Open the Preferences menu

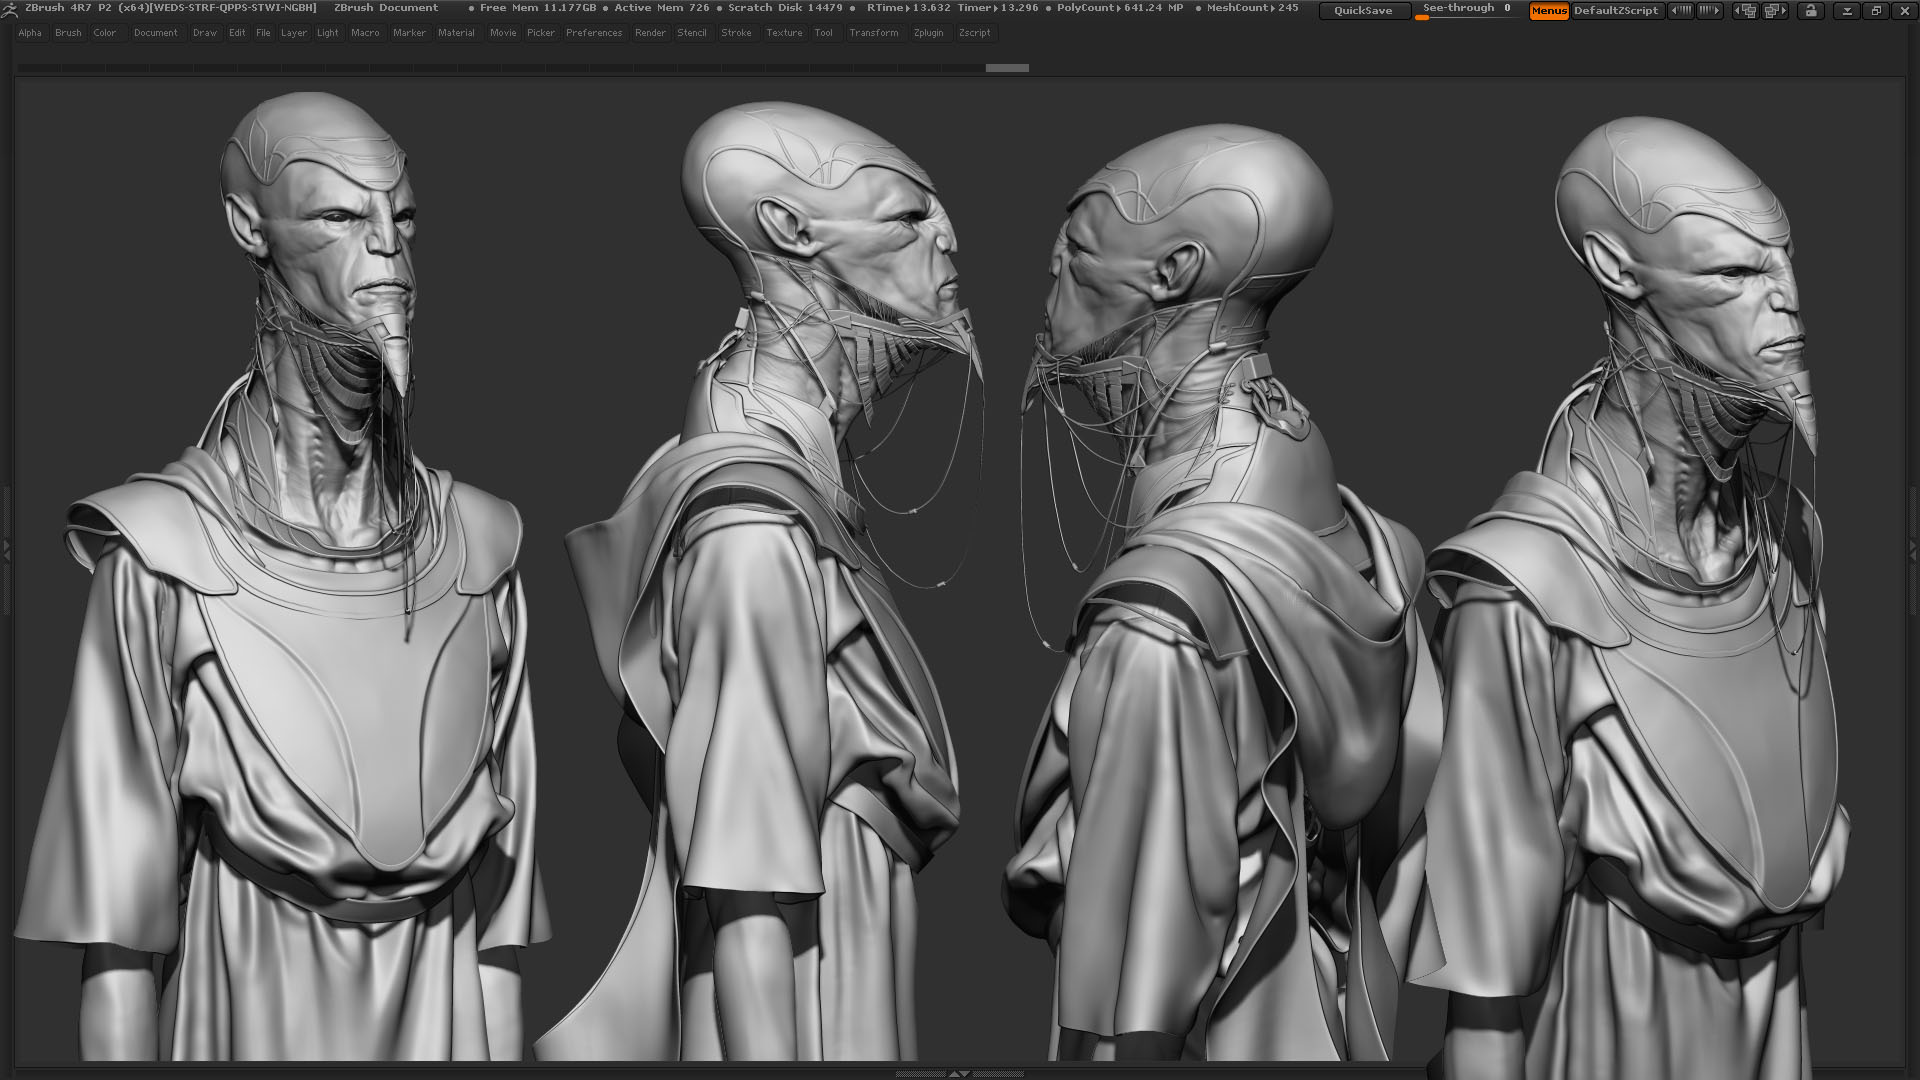click(594, 33)
